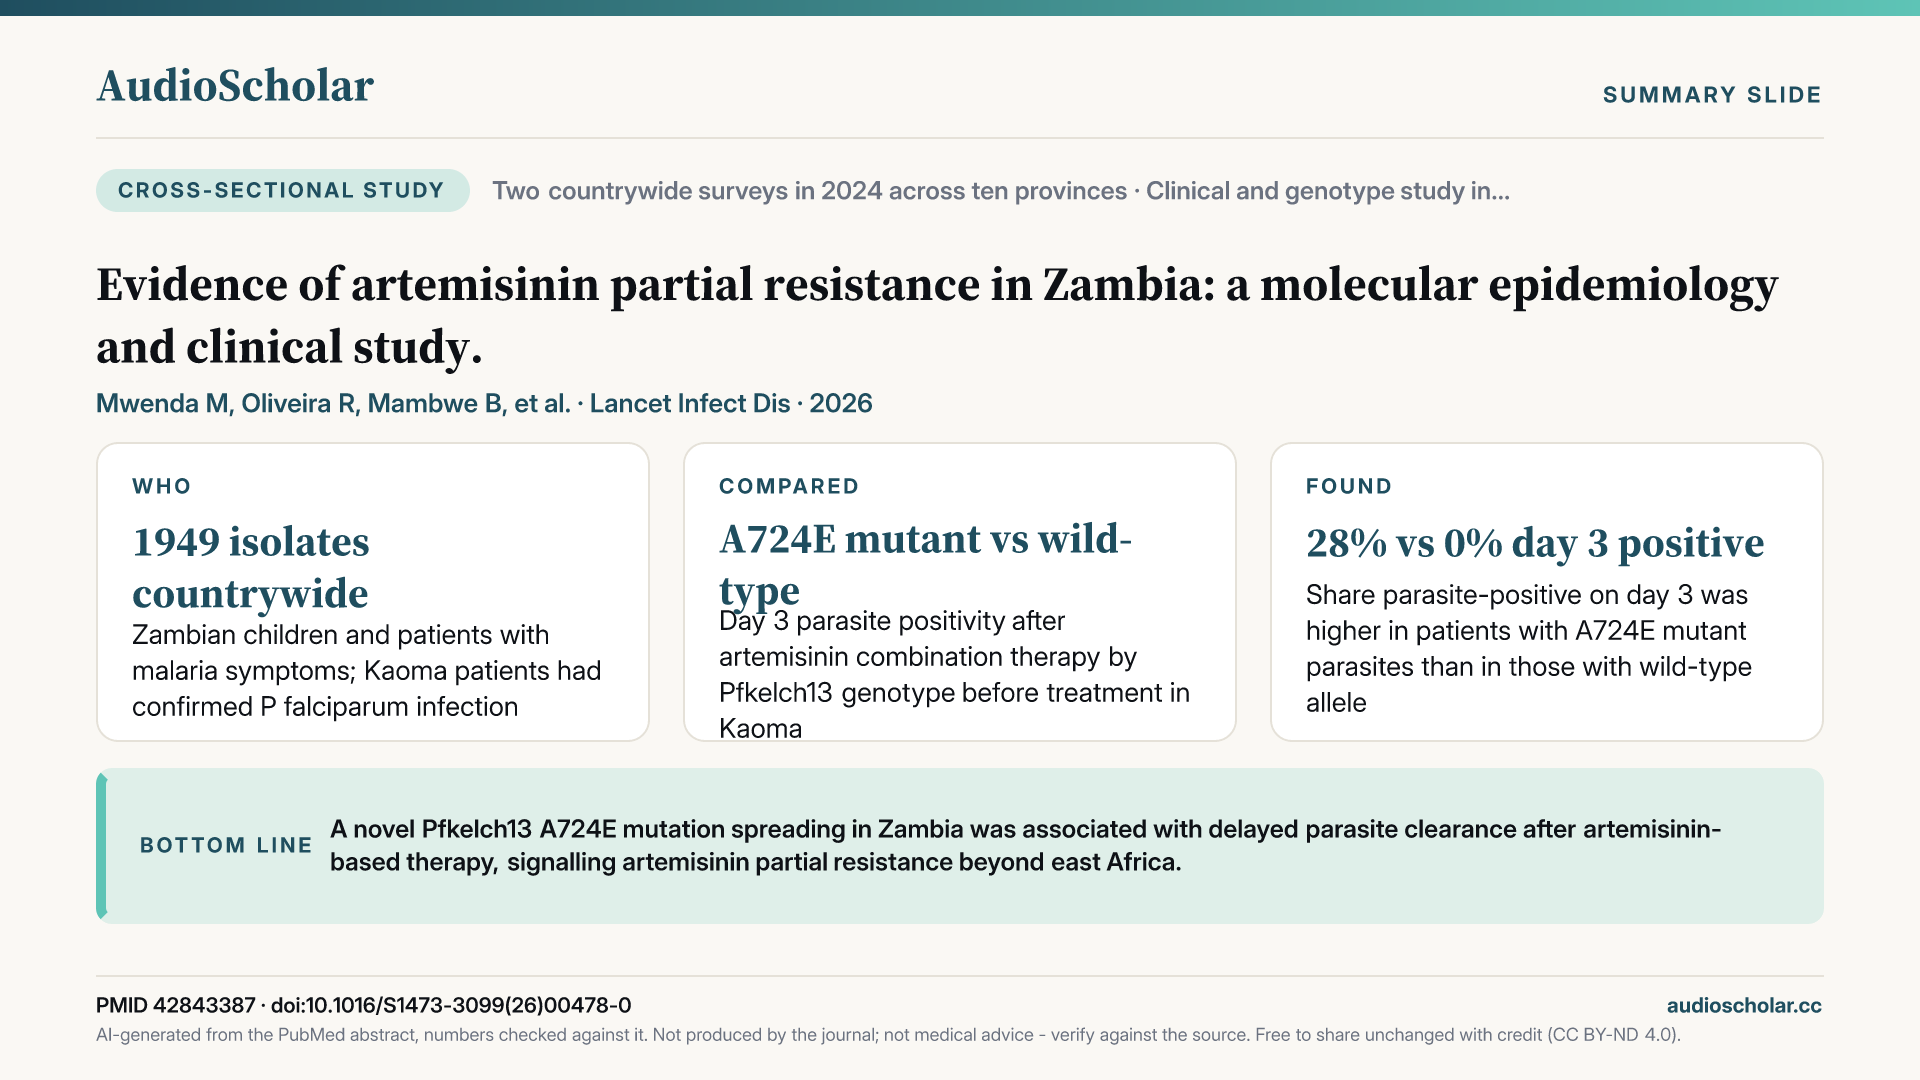This screenshot has width=1920, height=1080.
Task: Click the BOTTOM LINE label
Action: (x=226, y=845)
